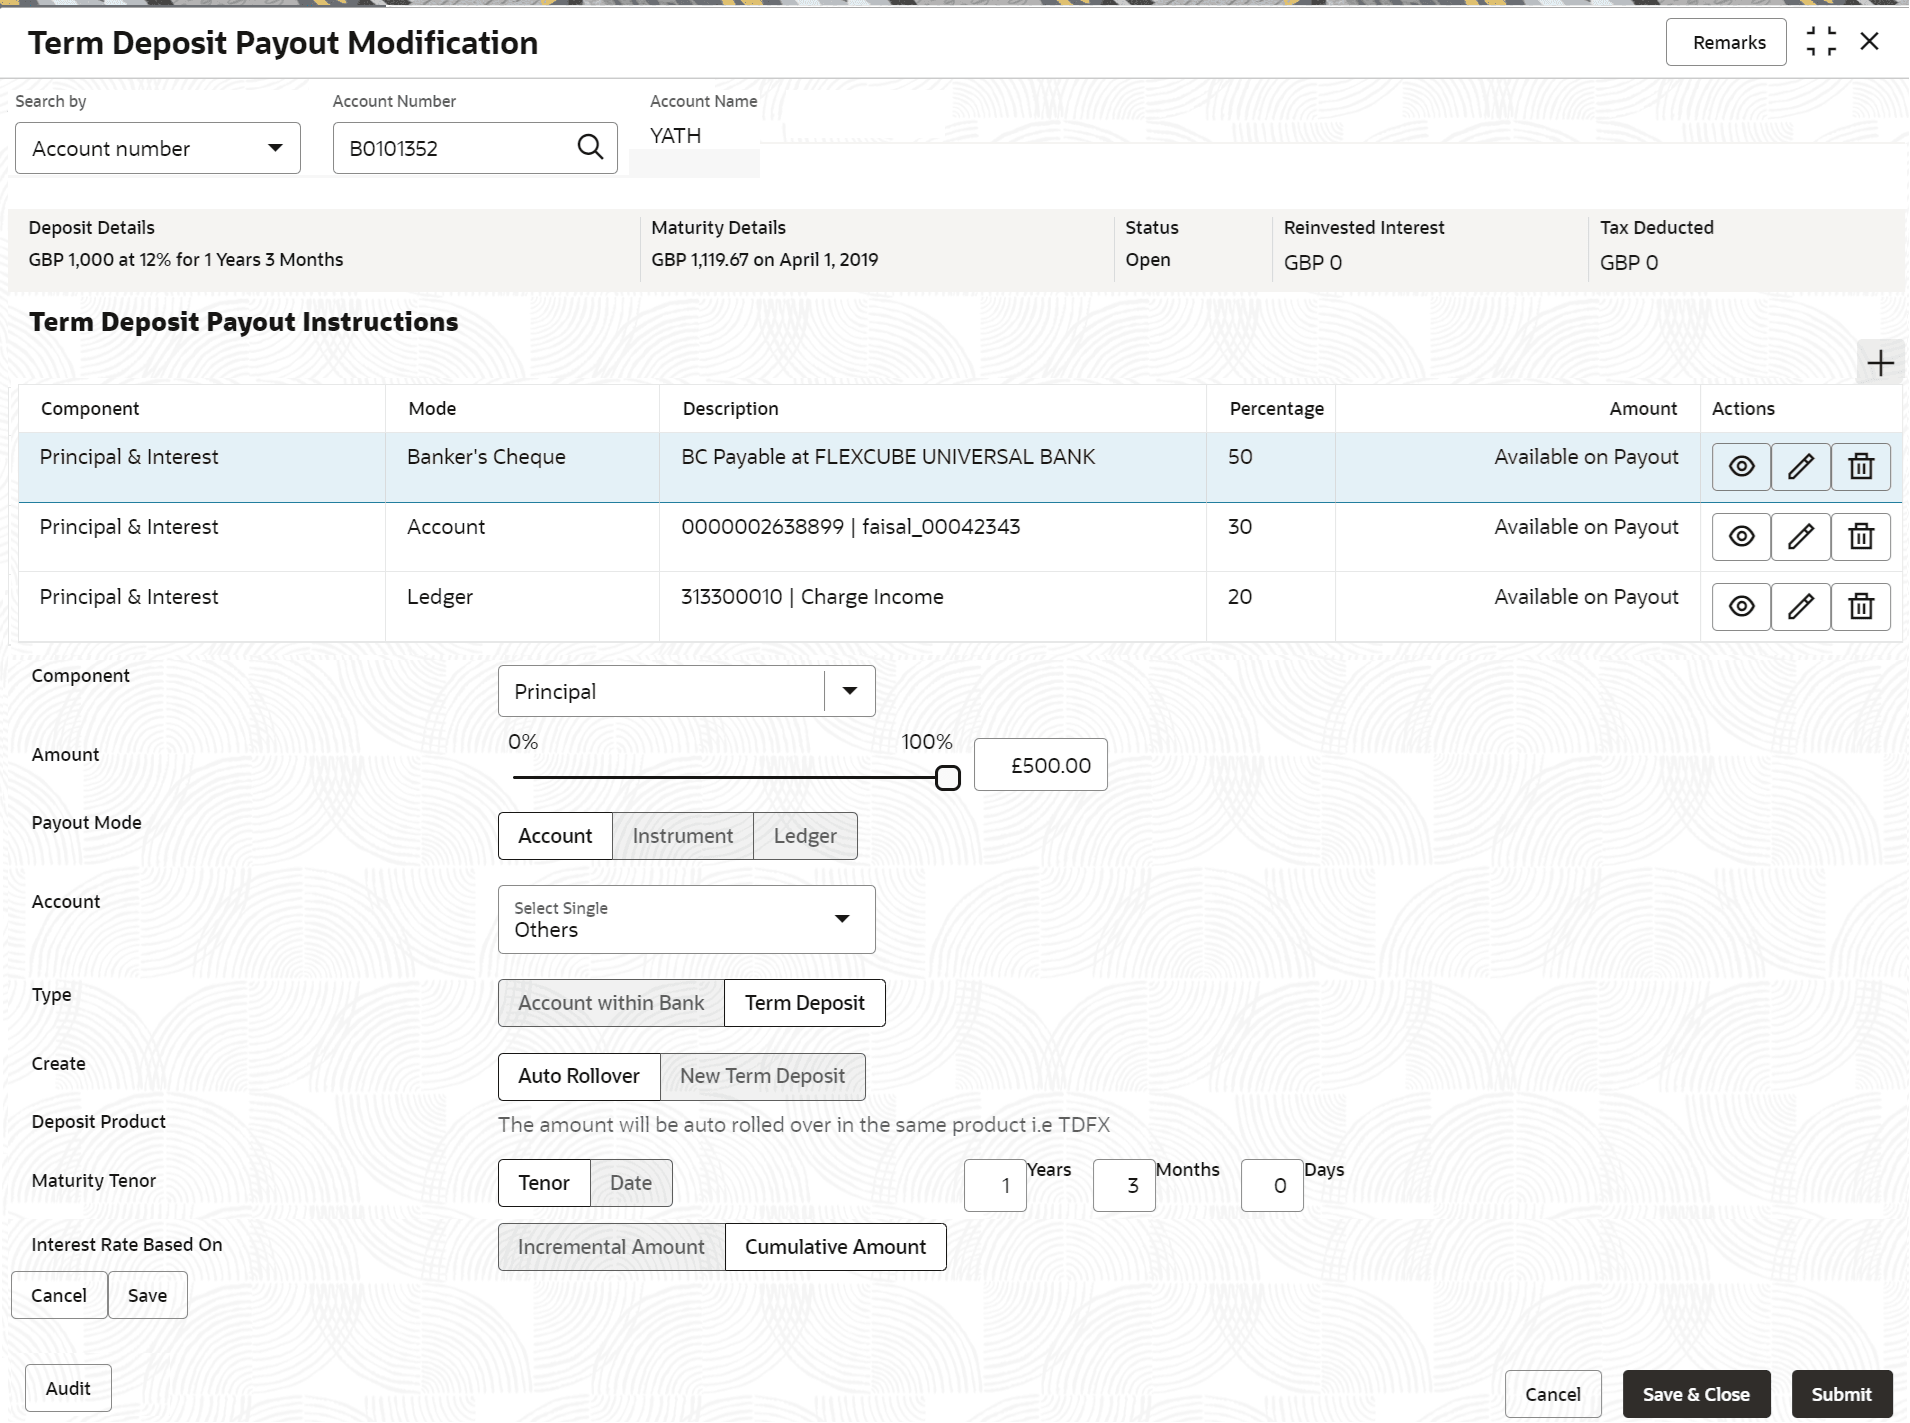Switch Maturity Tenor to Date
The height and width of the screenshot is (1423, 1910).
(x=631, y=1183)
